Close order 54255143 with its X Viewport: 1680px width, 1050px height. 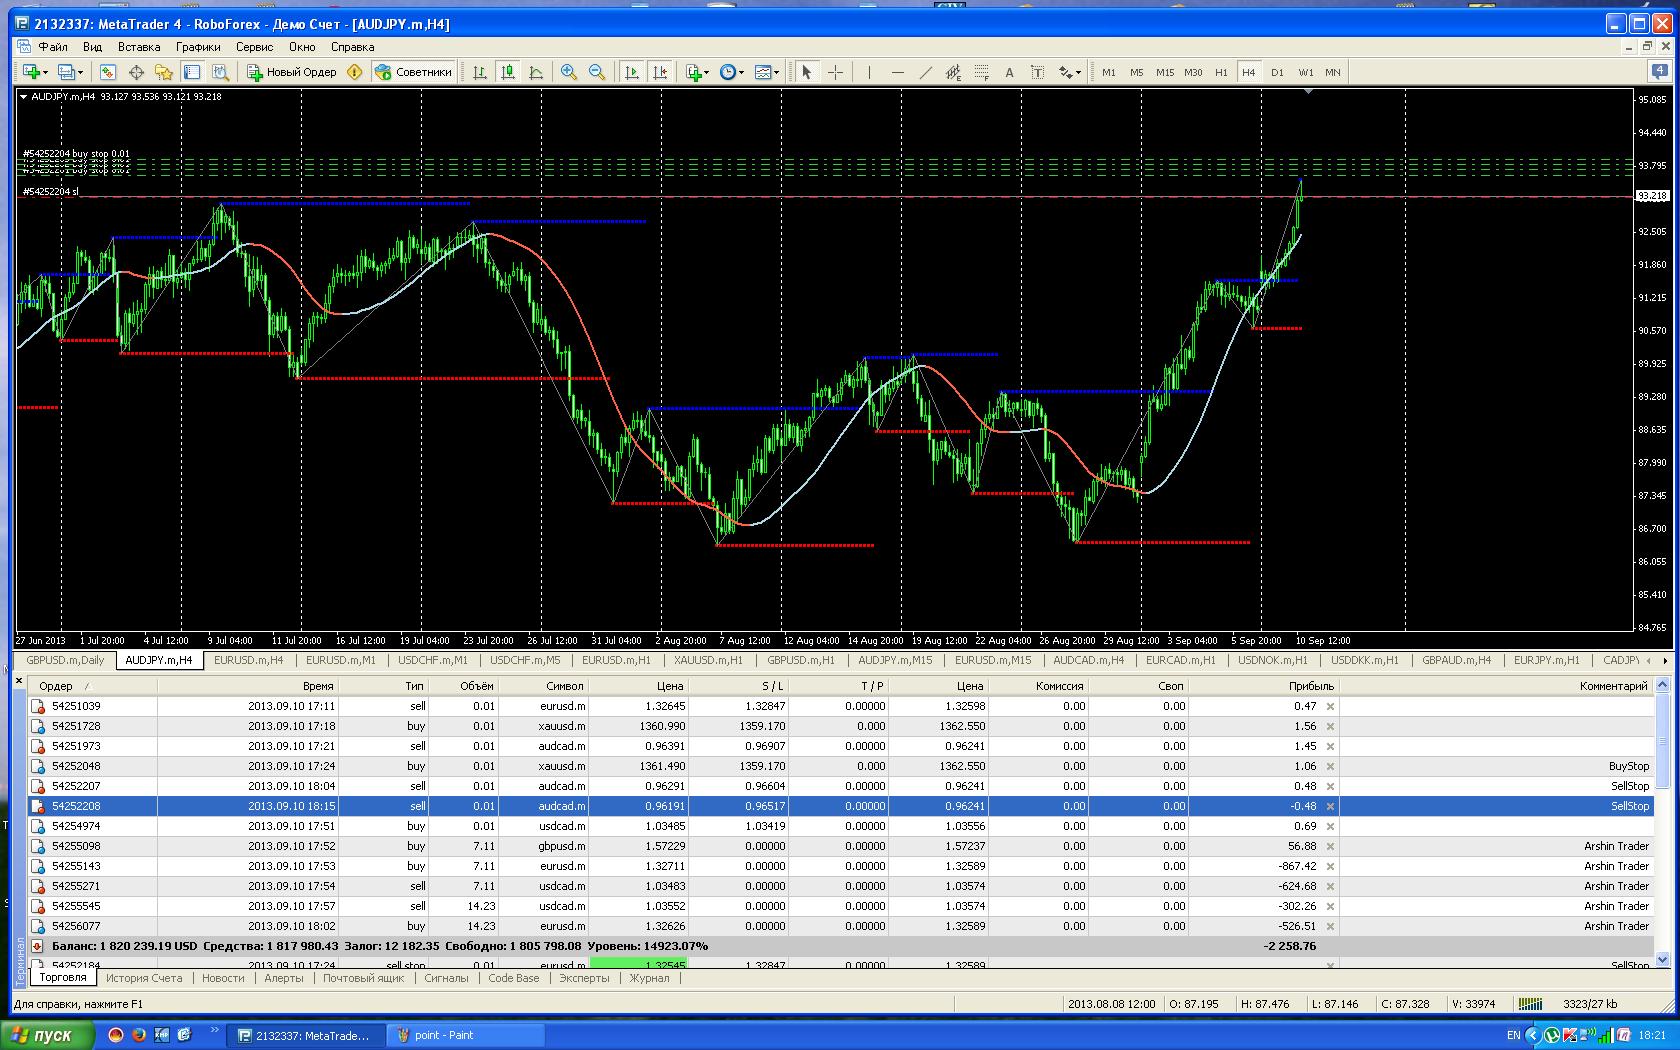click(1330, 866)
